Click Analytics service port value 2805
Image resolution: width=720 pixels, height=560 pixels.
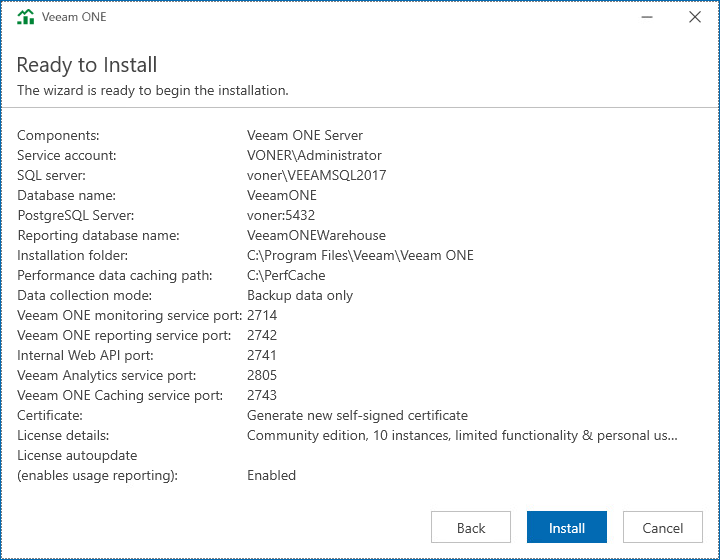(262, 375)
